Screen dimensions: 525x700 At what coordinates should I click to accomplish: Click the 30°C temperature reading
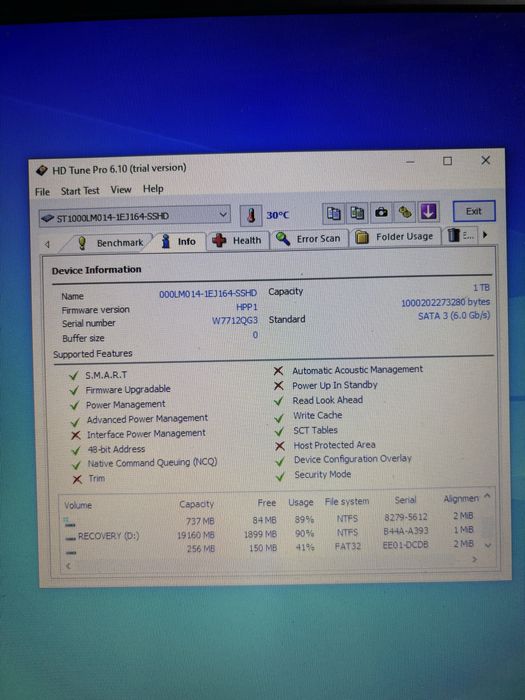[278, 215]
